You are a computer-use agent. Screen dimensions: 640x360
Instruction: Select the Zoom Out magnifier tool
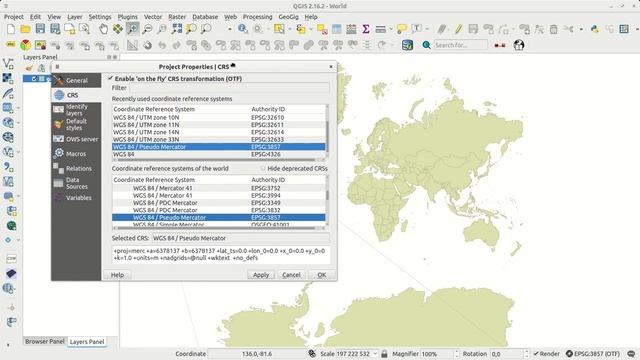coord(147,29)
